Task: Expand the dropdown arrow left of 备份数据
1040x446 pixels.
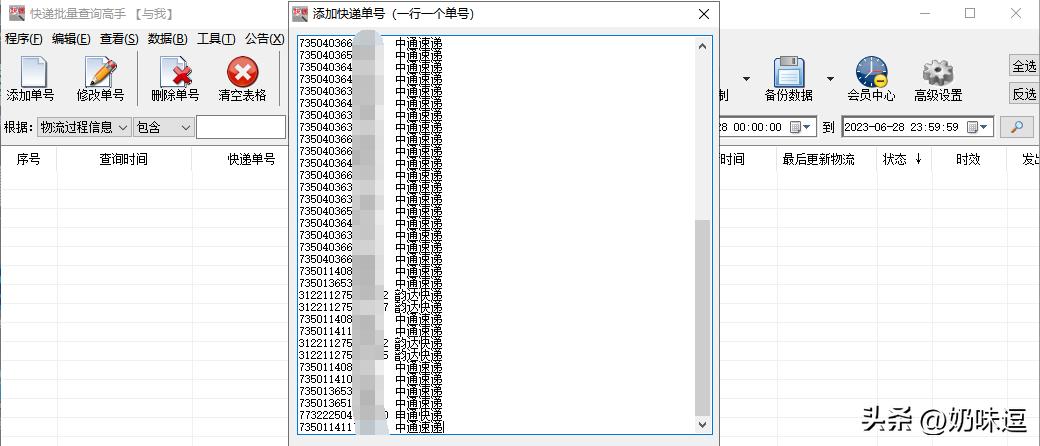Action: pyautogui.click(x=746, y=79)
